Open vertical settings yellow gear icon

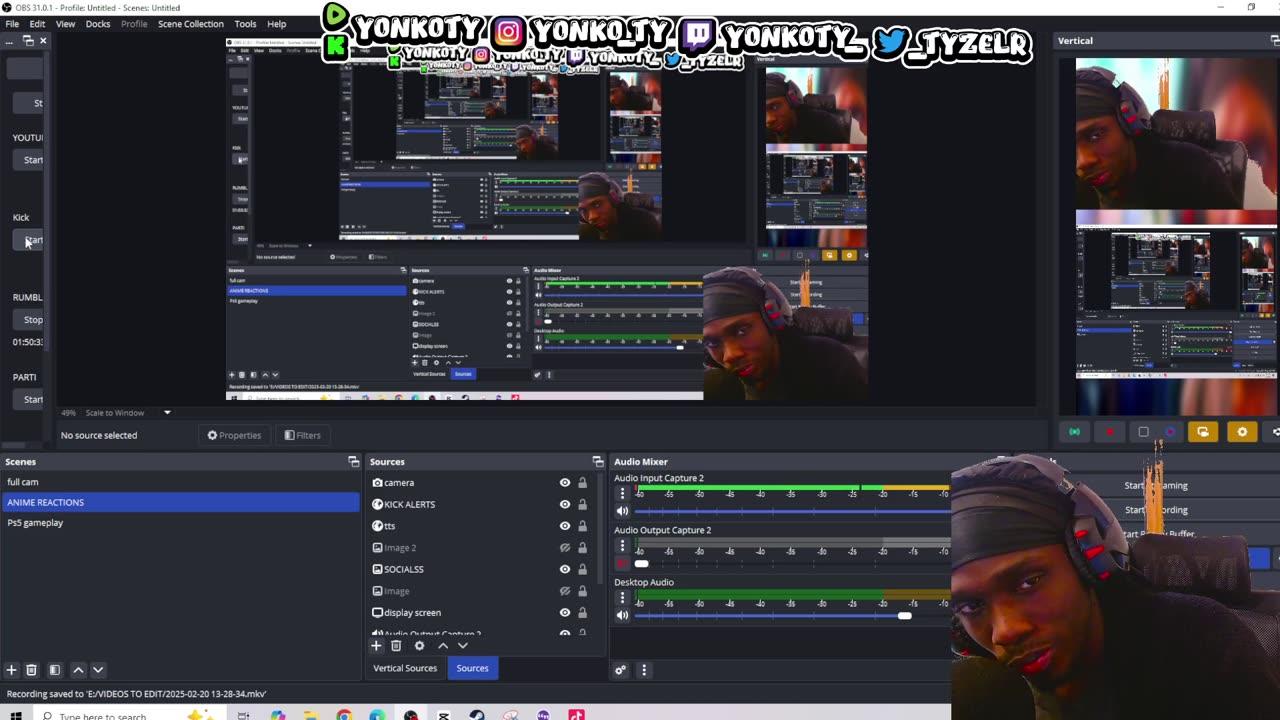click(1242, 432)
